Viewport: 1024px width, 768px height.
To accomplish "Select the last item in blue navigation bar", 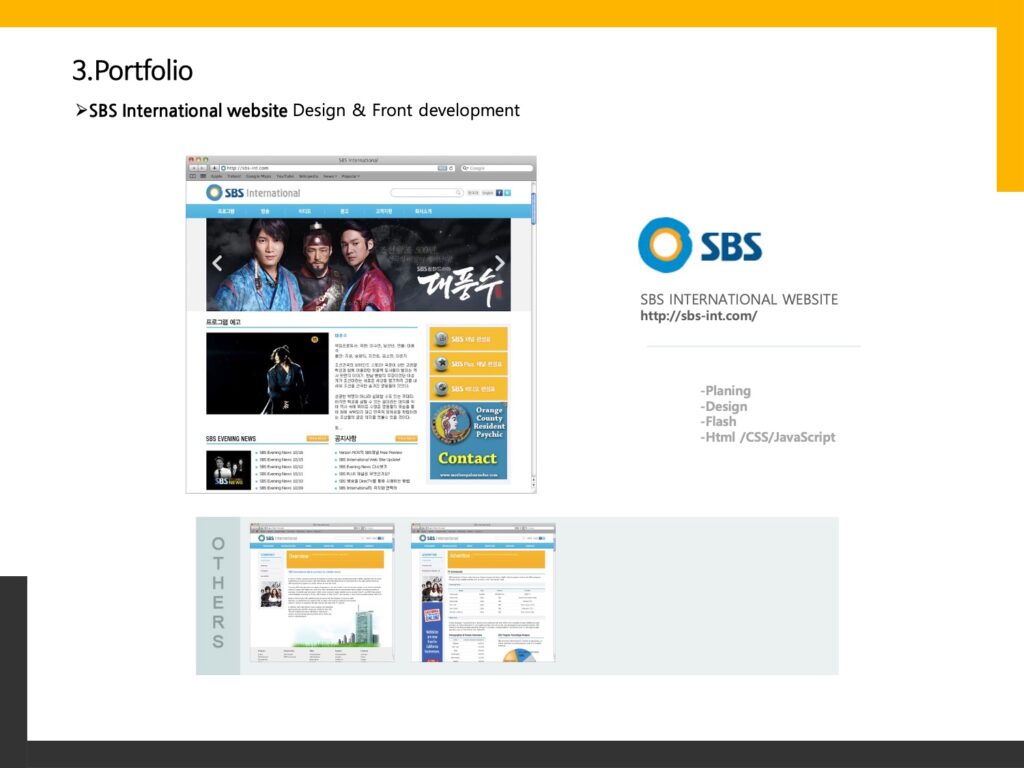I will pos(423,212).
